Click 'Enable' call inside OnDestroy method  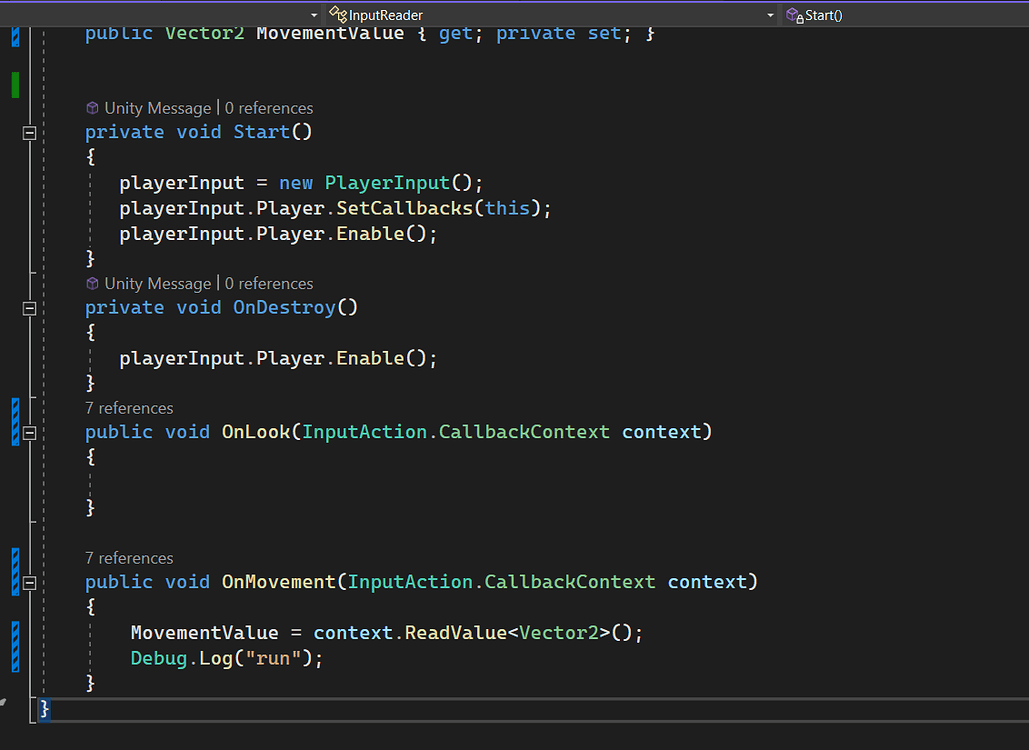(370, 358)
